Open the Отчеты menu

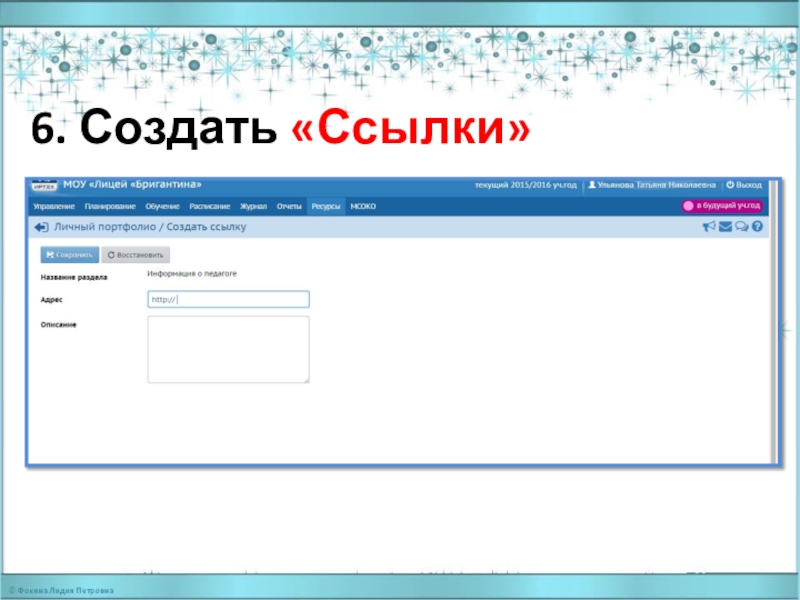click(x=289, y=207)
